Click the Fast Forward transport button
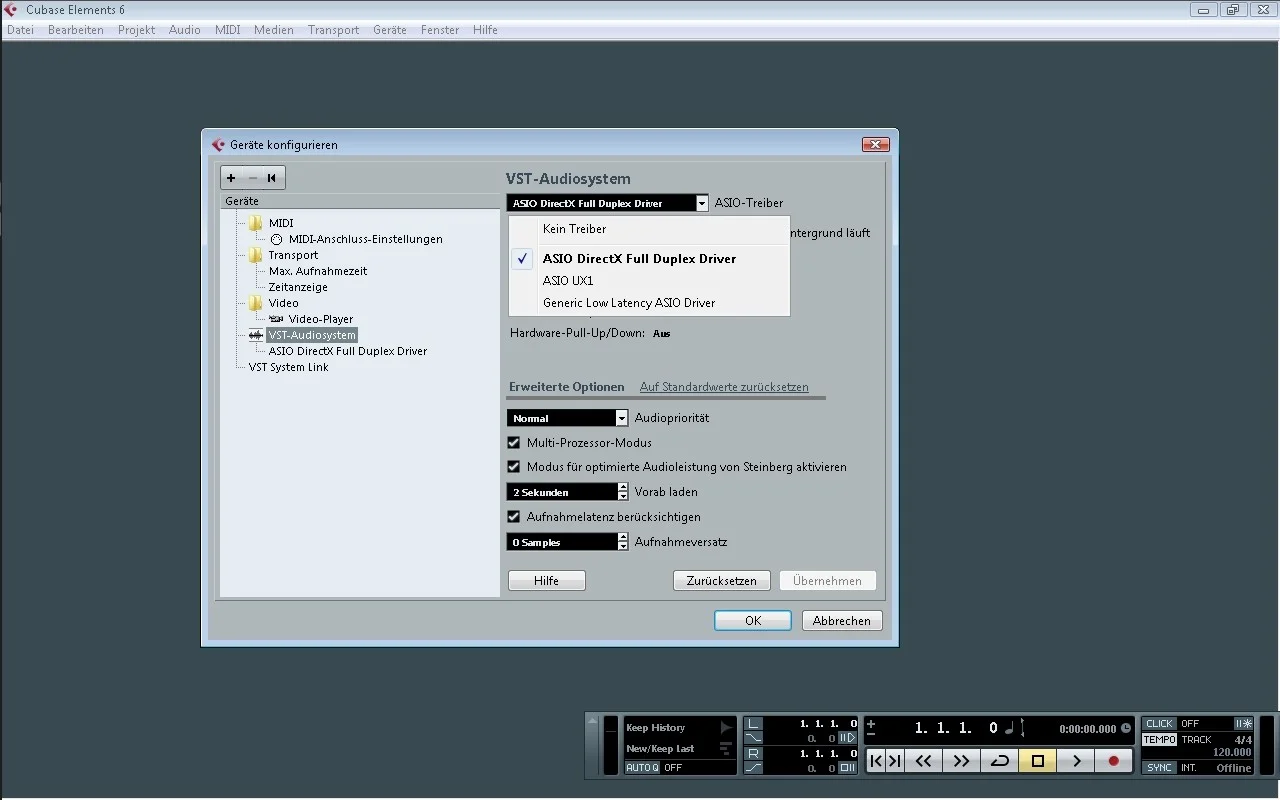The height and width of the screenshot is (800, 1280). [x=960, y=761]
